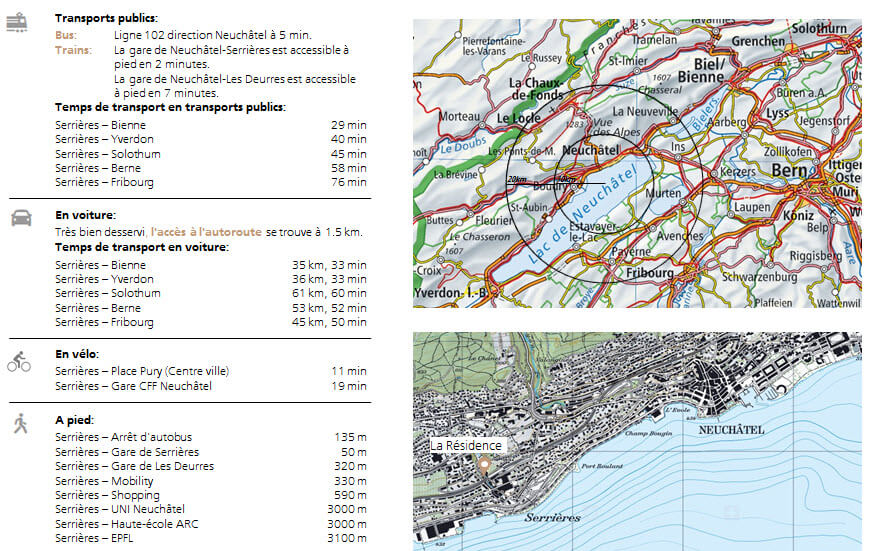Click the value 35 km, 33 min
Screen dimensions: 873x551
tap(329, 265)
